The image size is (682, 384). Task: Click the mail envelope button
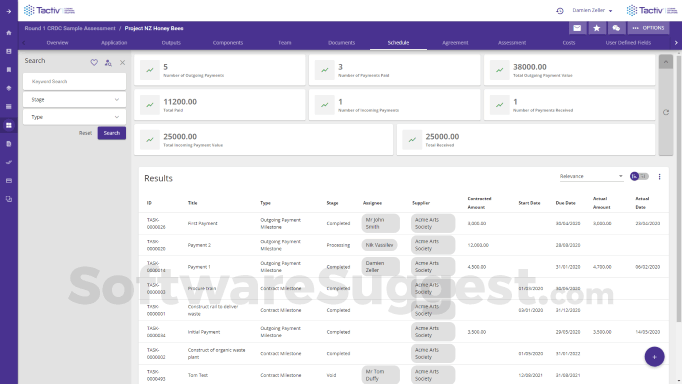[x=577, y=28]
